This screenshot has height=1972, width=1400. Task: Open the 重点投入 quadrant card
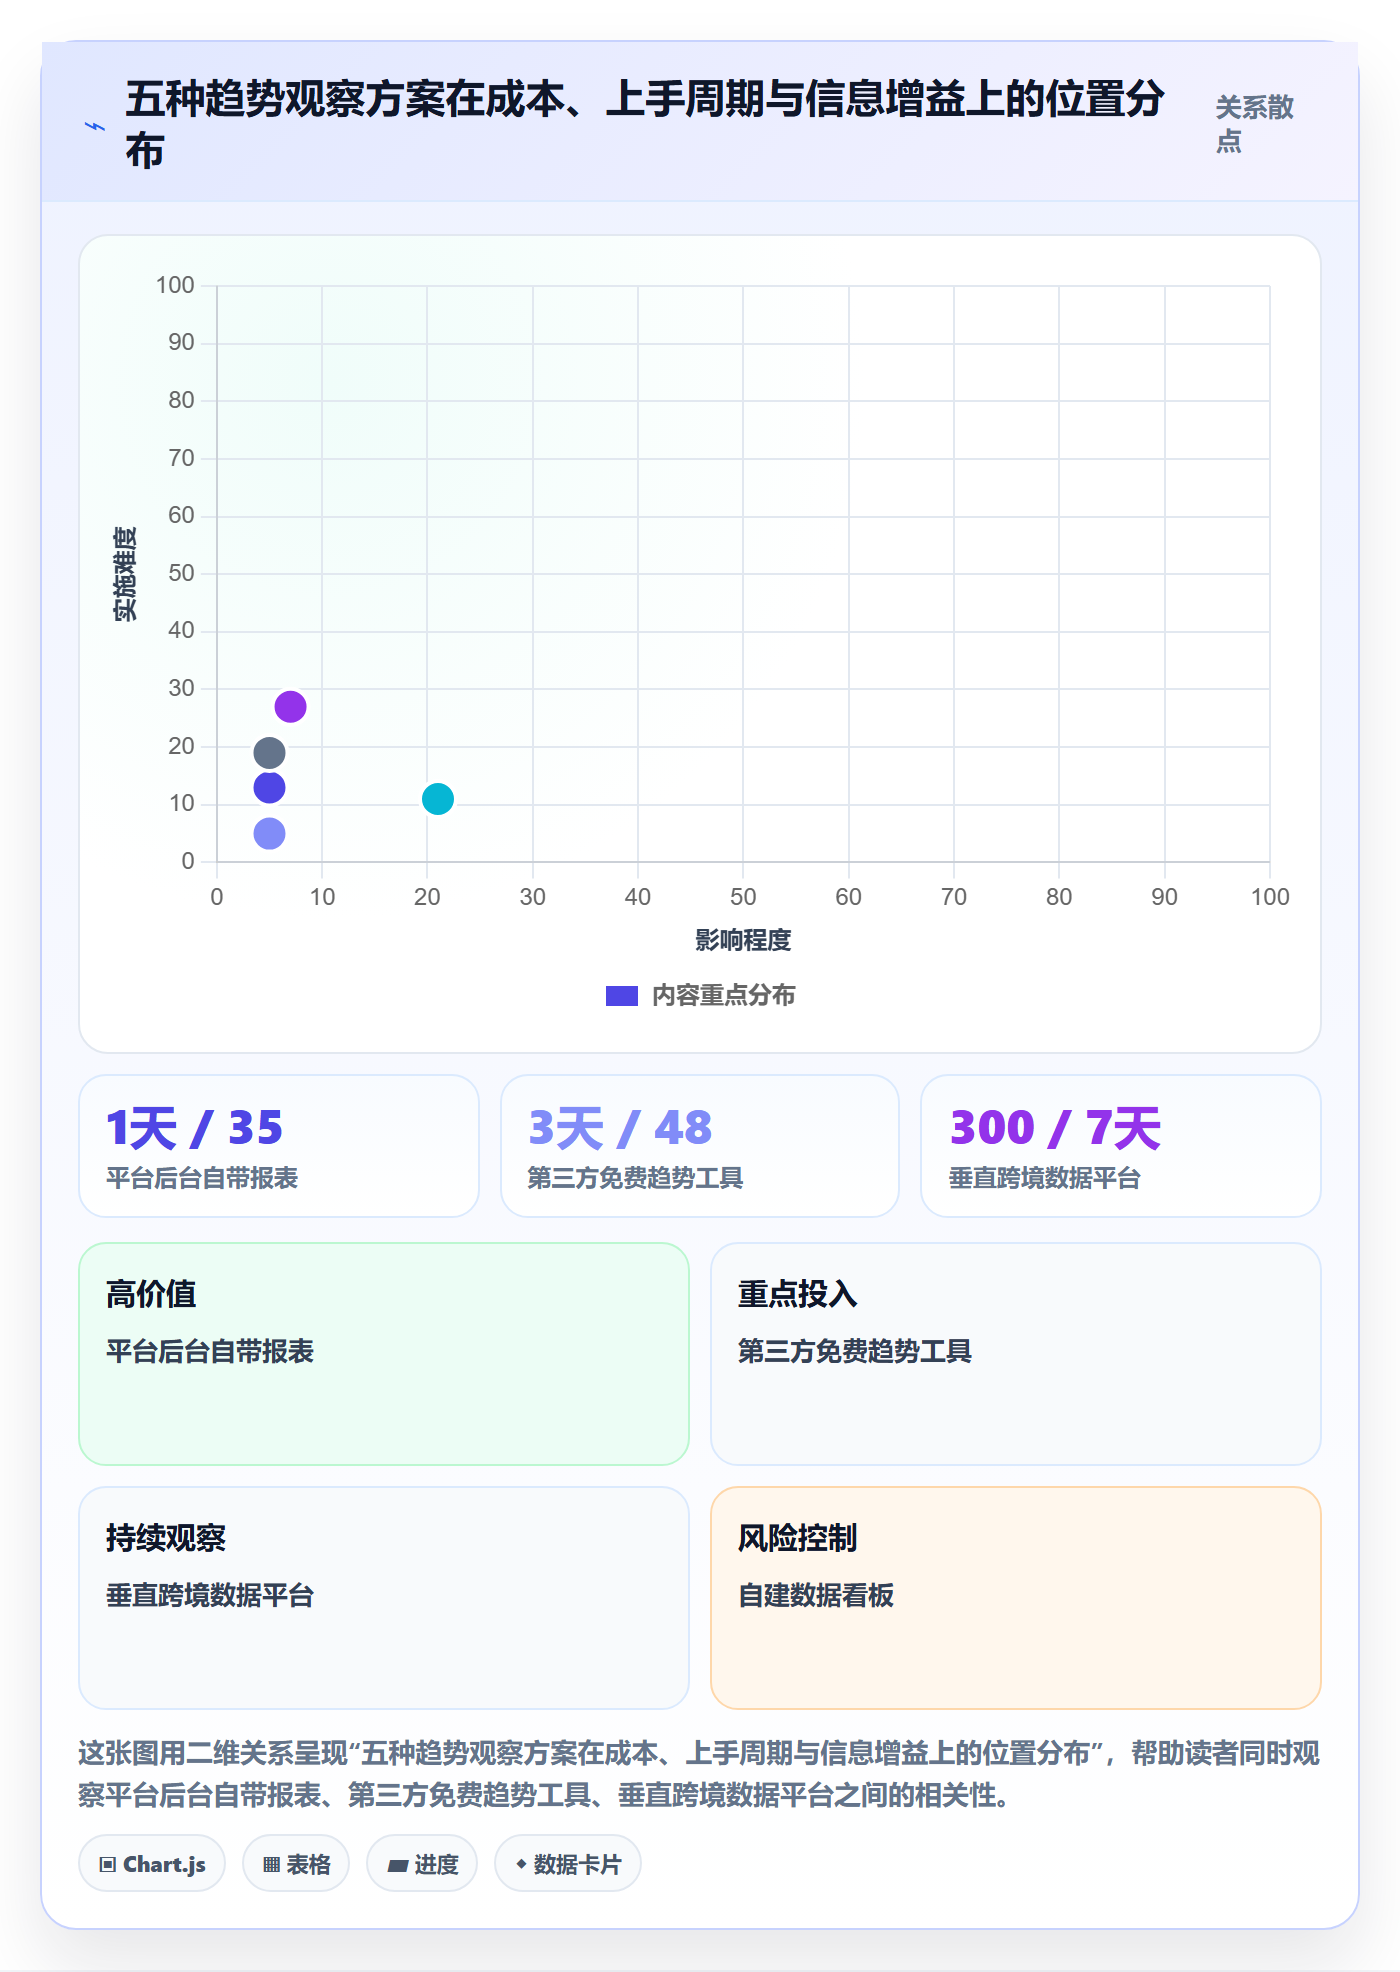pos(1016,1354)
